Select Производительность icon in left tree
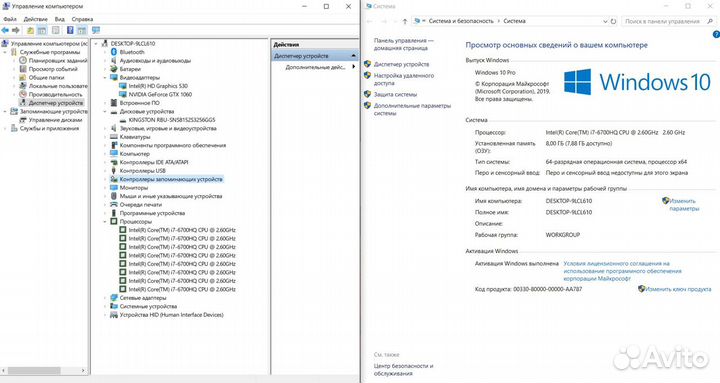 point(23,94)
